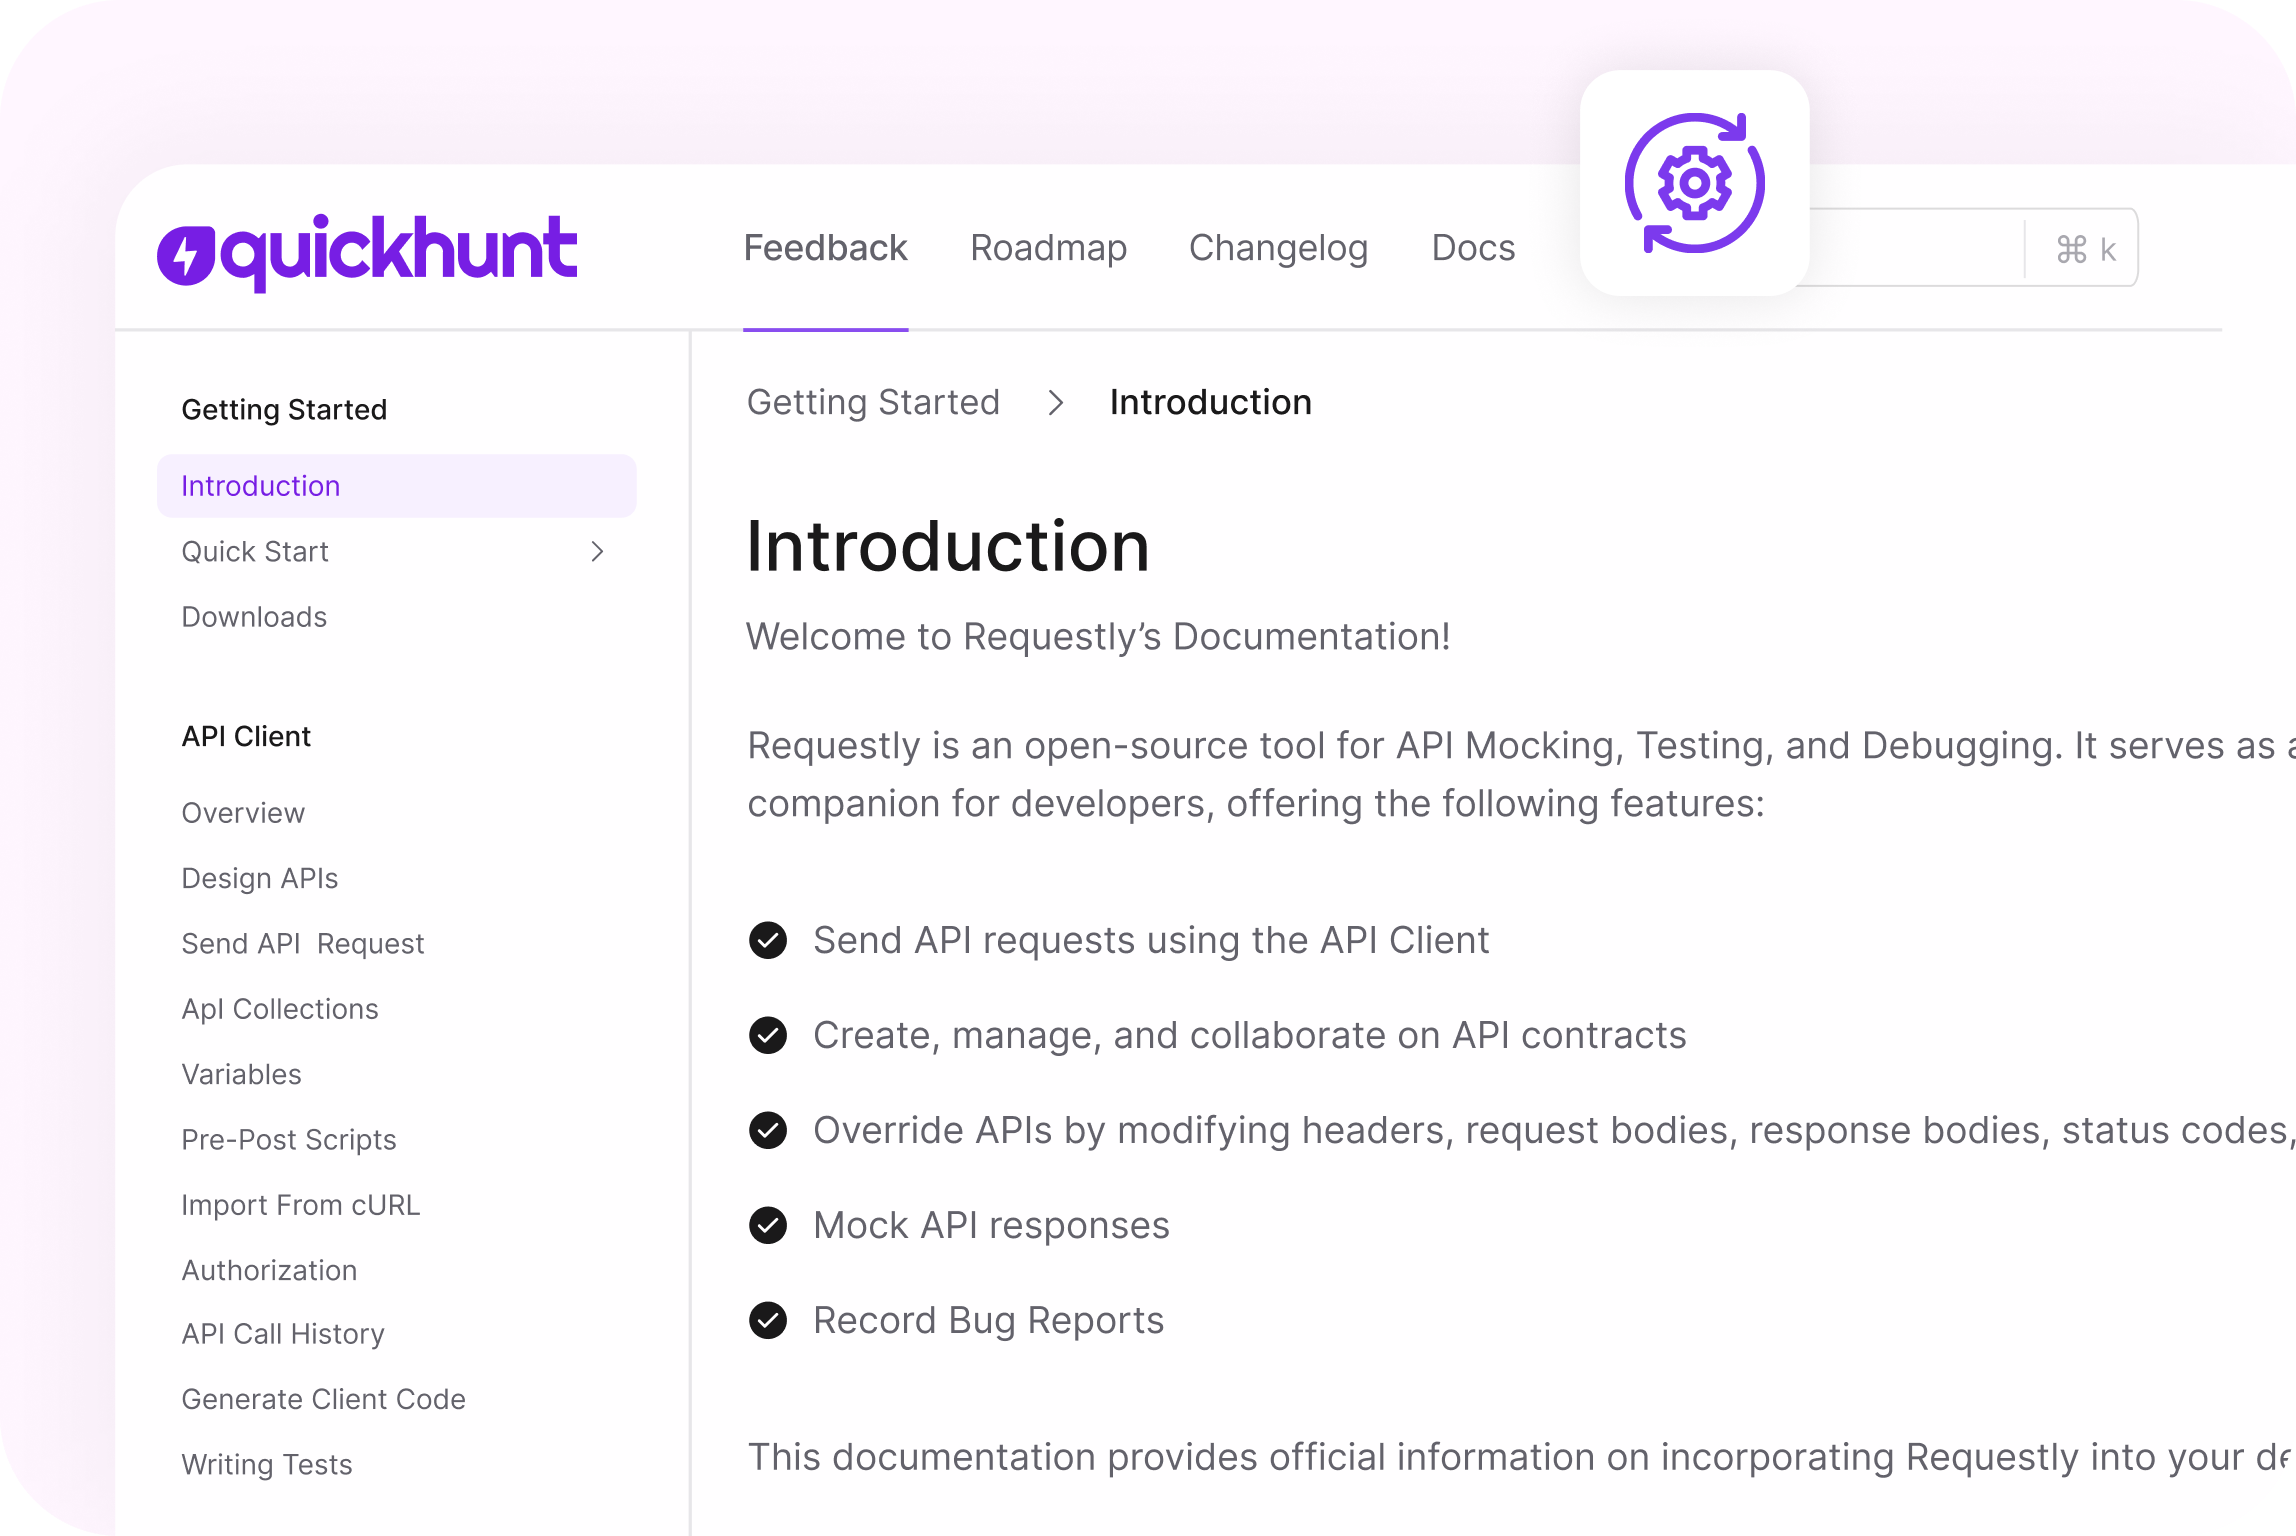
Task: Click the ⌘ K shortcut badge
Action: [2085, 249]
